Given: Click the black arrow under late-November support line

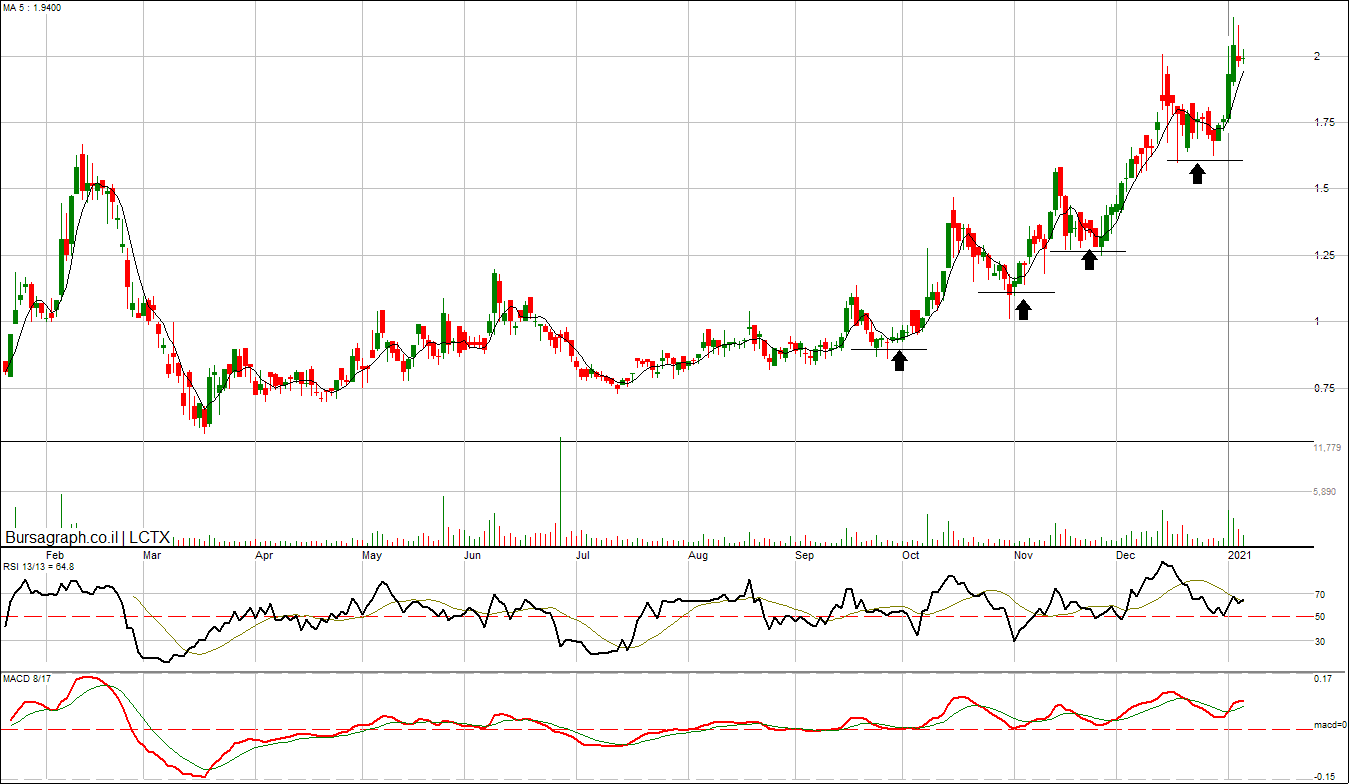Looking at the screenshot, I should pos(1089,260).
